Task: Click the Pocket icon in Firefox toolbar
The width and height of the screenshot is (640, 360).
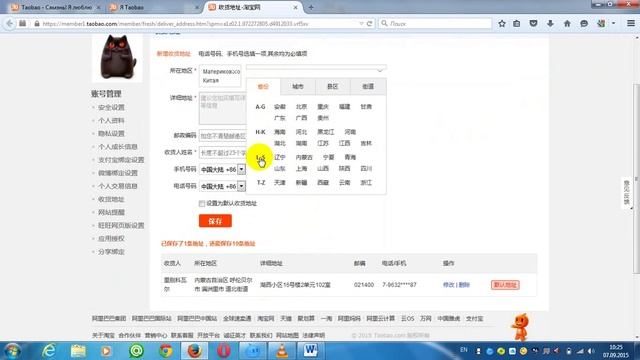Action: click(x=533, y=24)
